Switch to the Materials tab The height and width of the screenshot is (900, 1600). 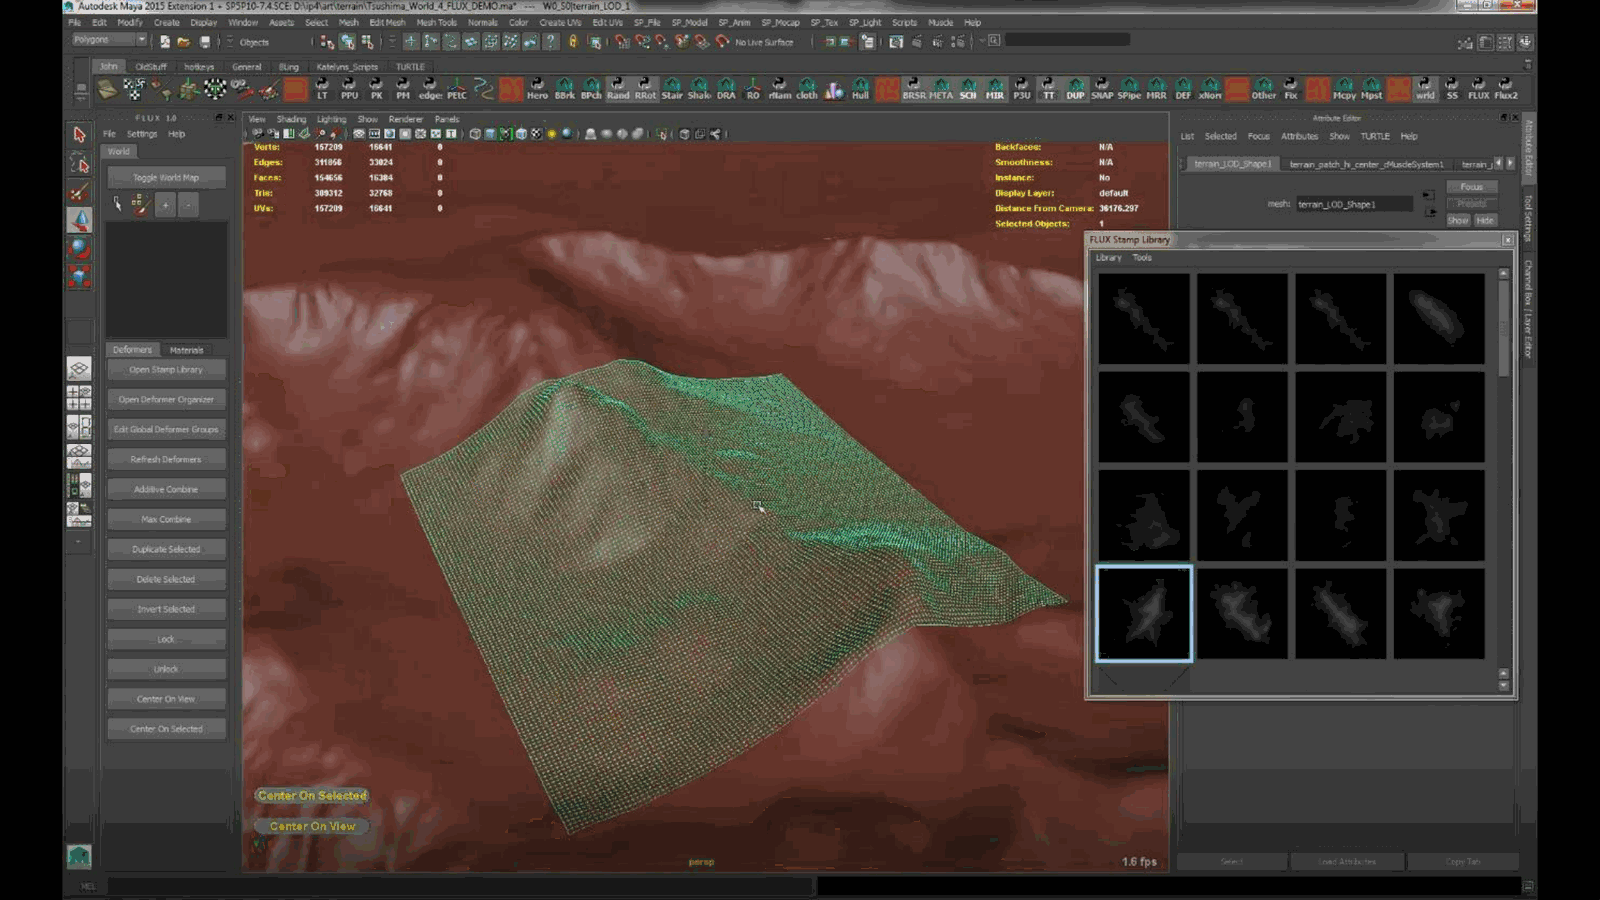click(186, 350)
